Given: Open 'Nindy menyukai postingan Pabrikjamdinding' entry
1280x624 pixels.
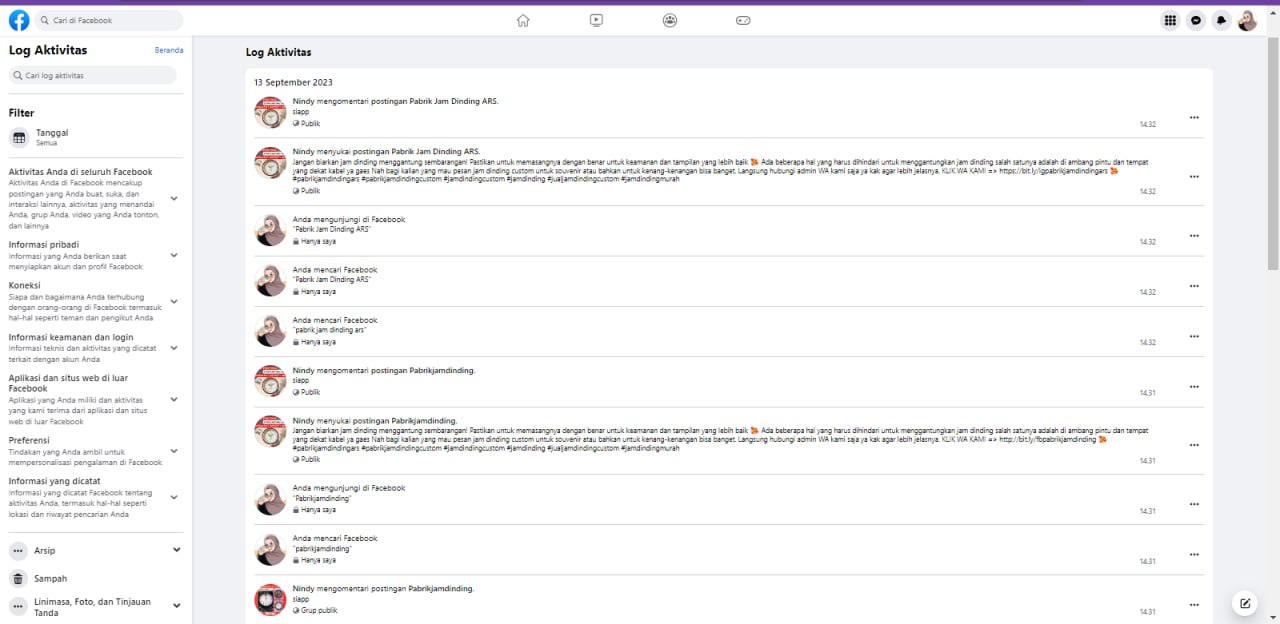Looking at the screenshot, I should pyautogui.click(x=375, y=420).
